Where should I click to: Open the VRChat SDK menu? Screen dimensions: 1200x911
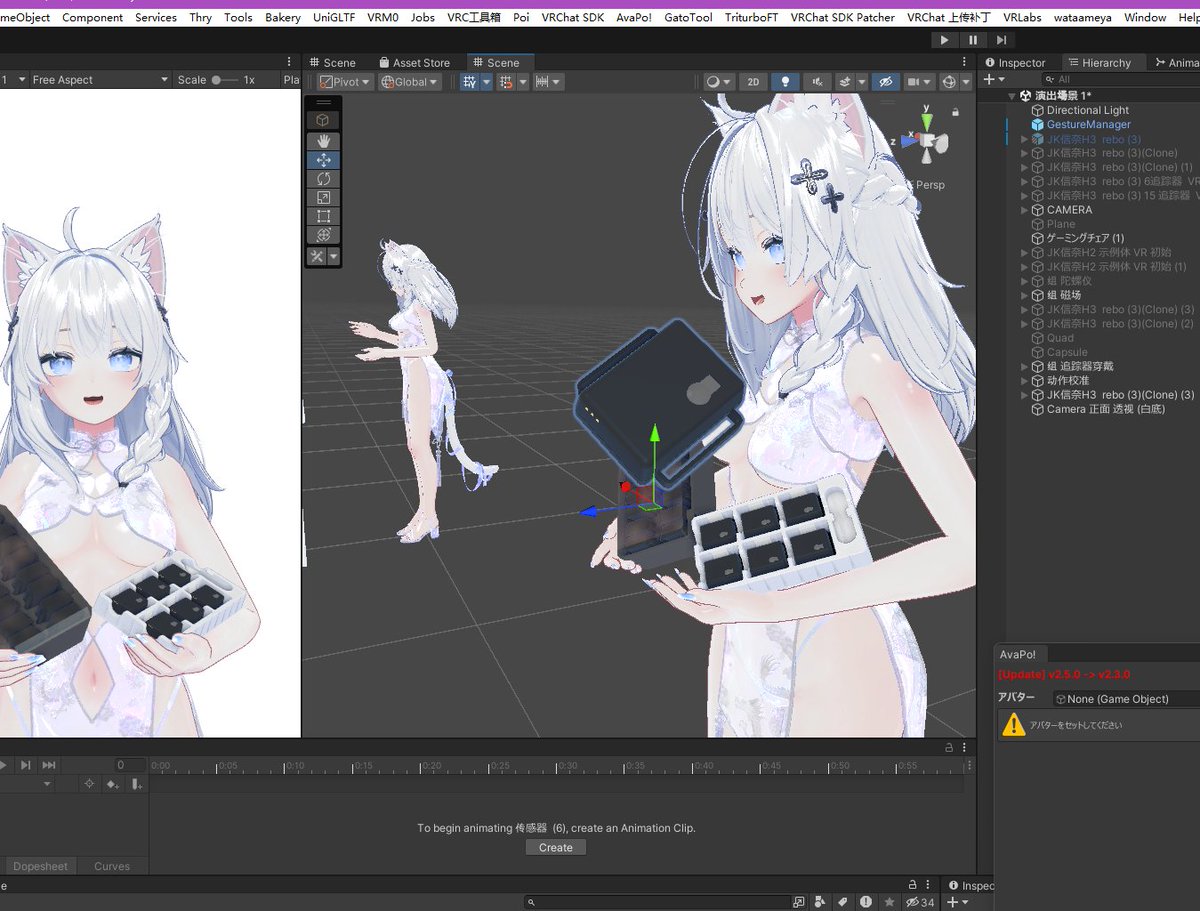[573, 17]
